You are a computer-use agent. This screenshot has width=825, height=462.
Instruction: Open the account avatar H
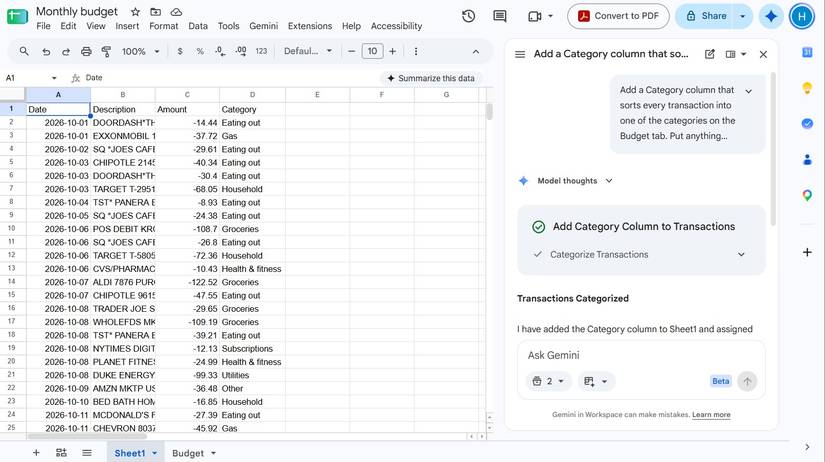tap(802, 16)
